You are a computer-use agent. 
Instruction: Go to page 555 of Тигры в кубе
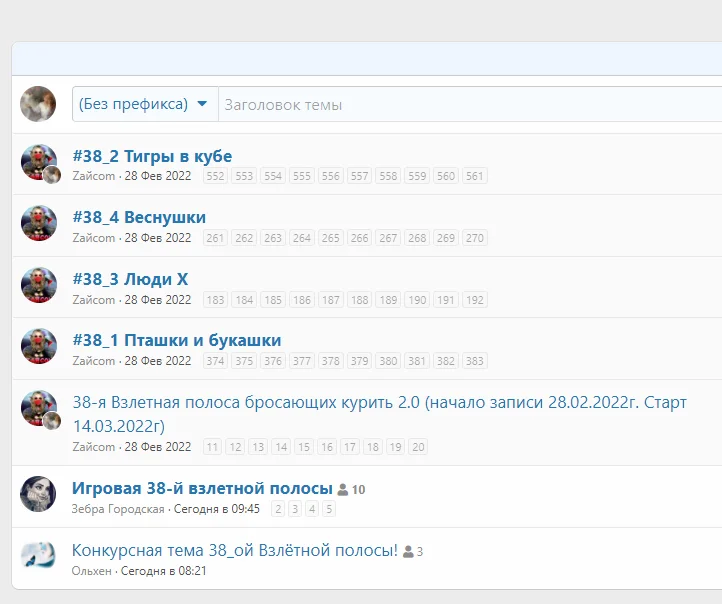click(302, 176)
